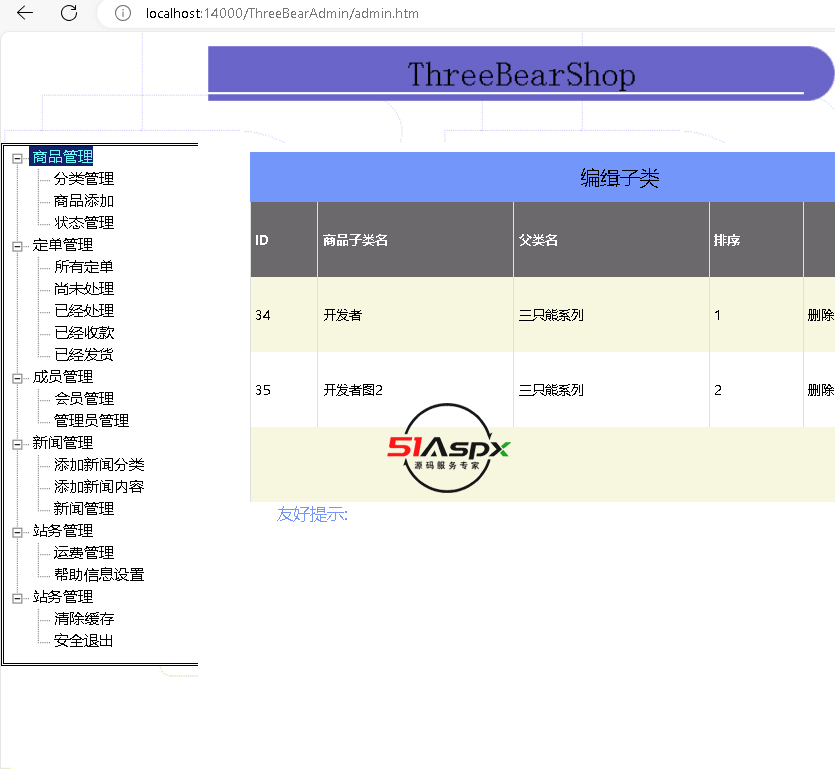The height and width of the screenshot is (769, 835).
Task: Collapse the 成员管理 tree node
Action: point(17,377)
